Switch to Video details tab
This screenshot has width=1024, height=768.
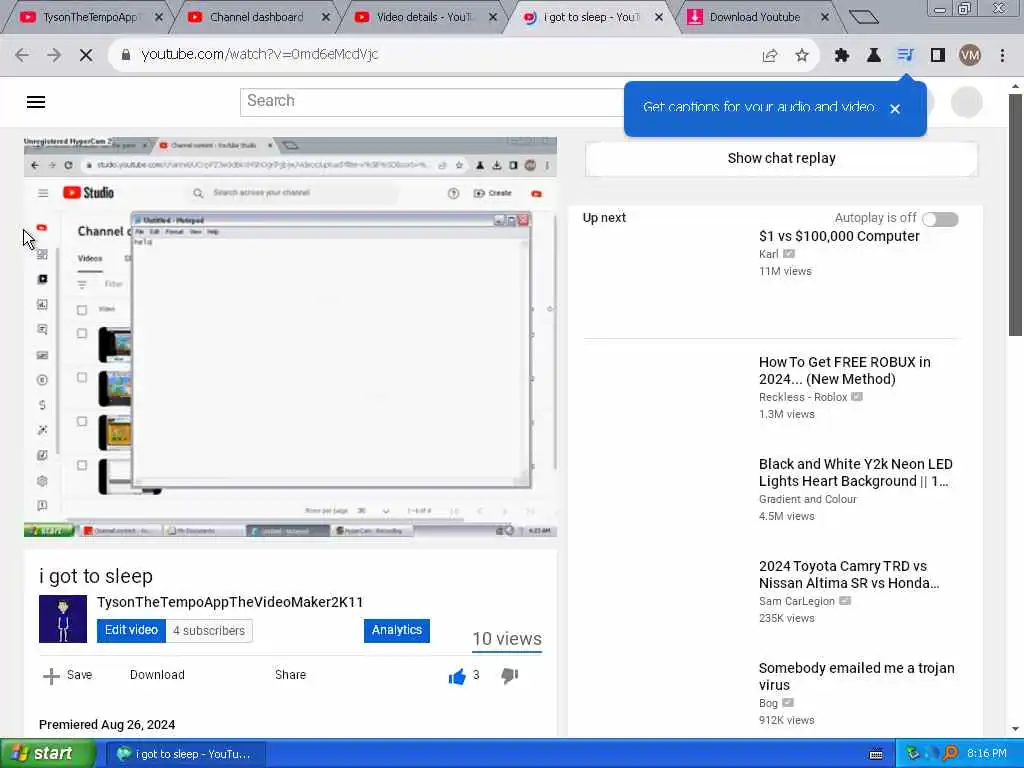click(423, 17)
